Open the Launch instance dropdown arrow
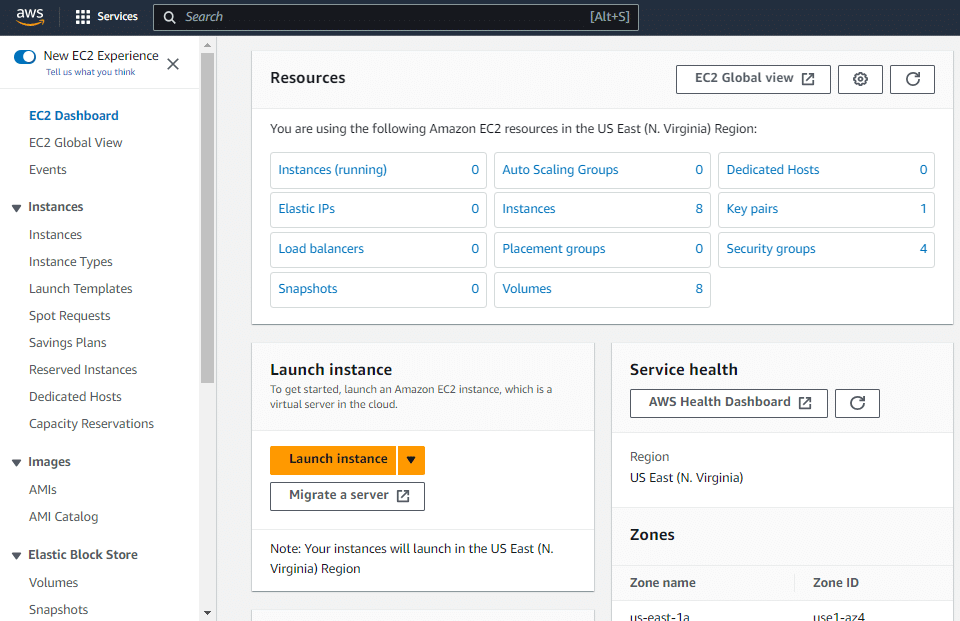Viewport: 960px width, 621px height. click(411, 460)
